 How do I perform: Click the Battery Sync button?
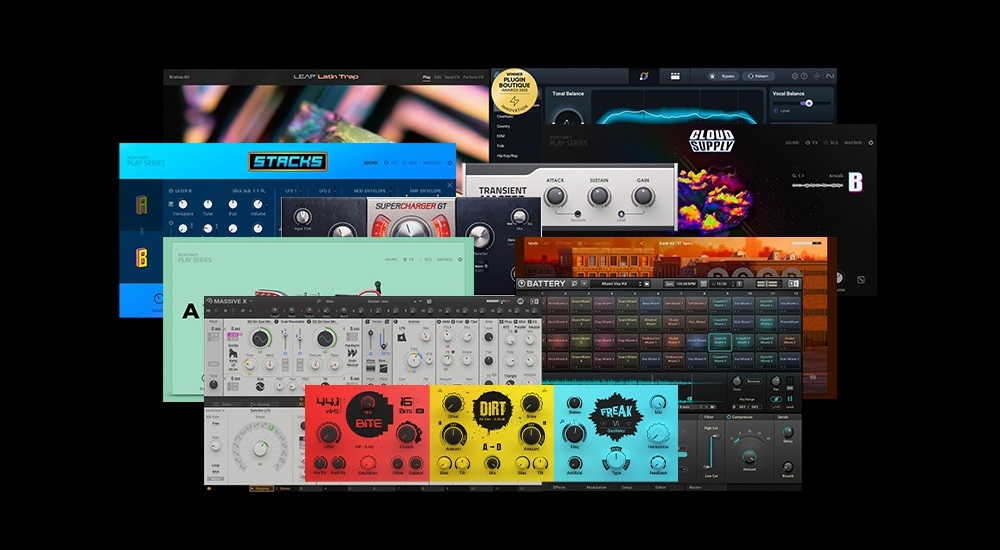669,283
